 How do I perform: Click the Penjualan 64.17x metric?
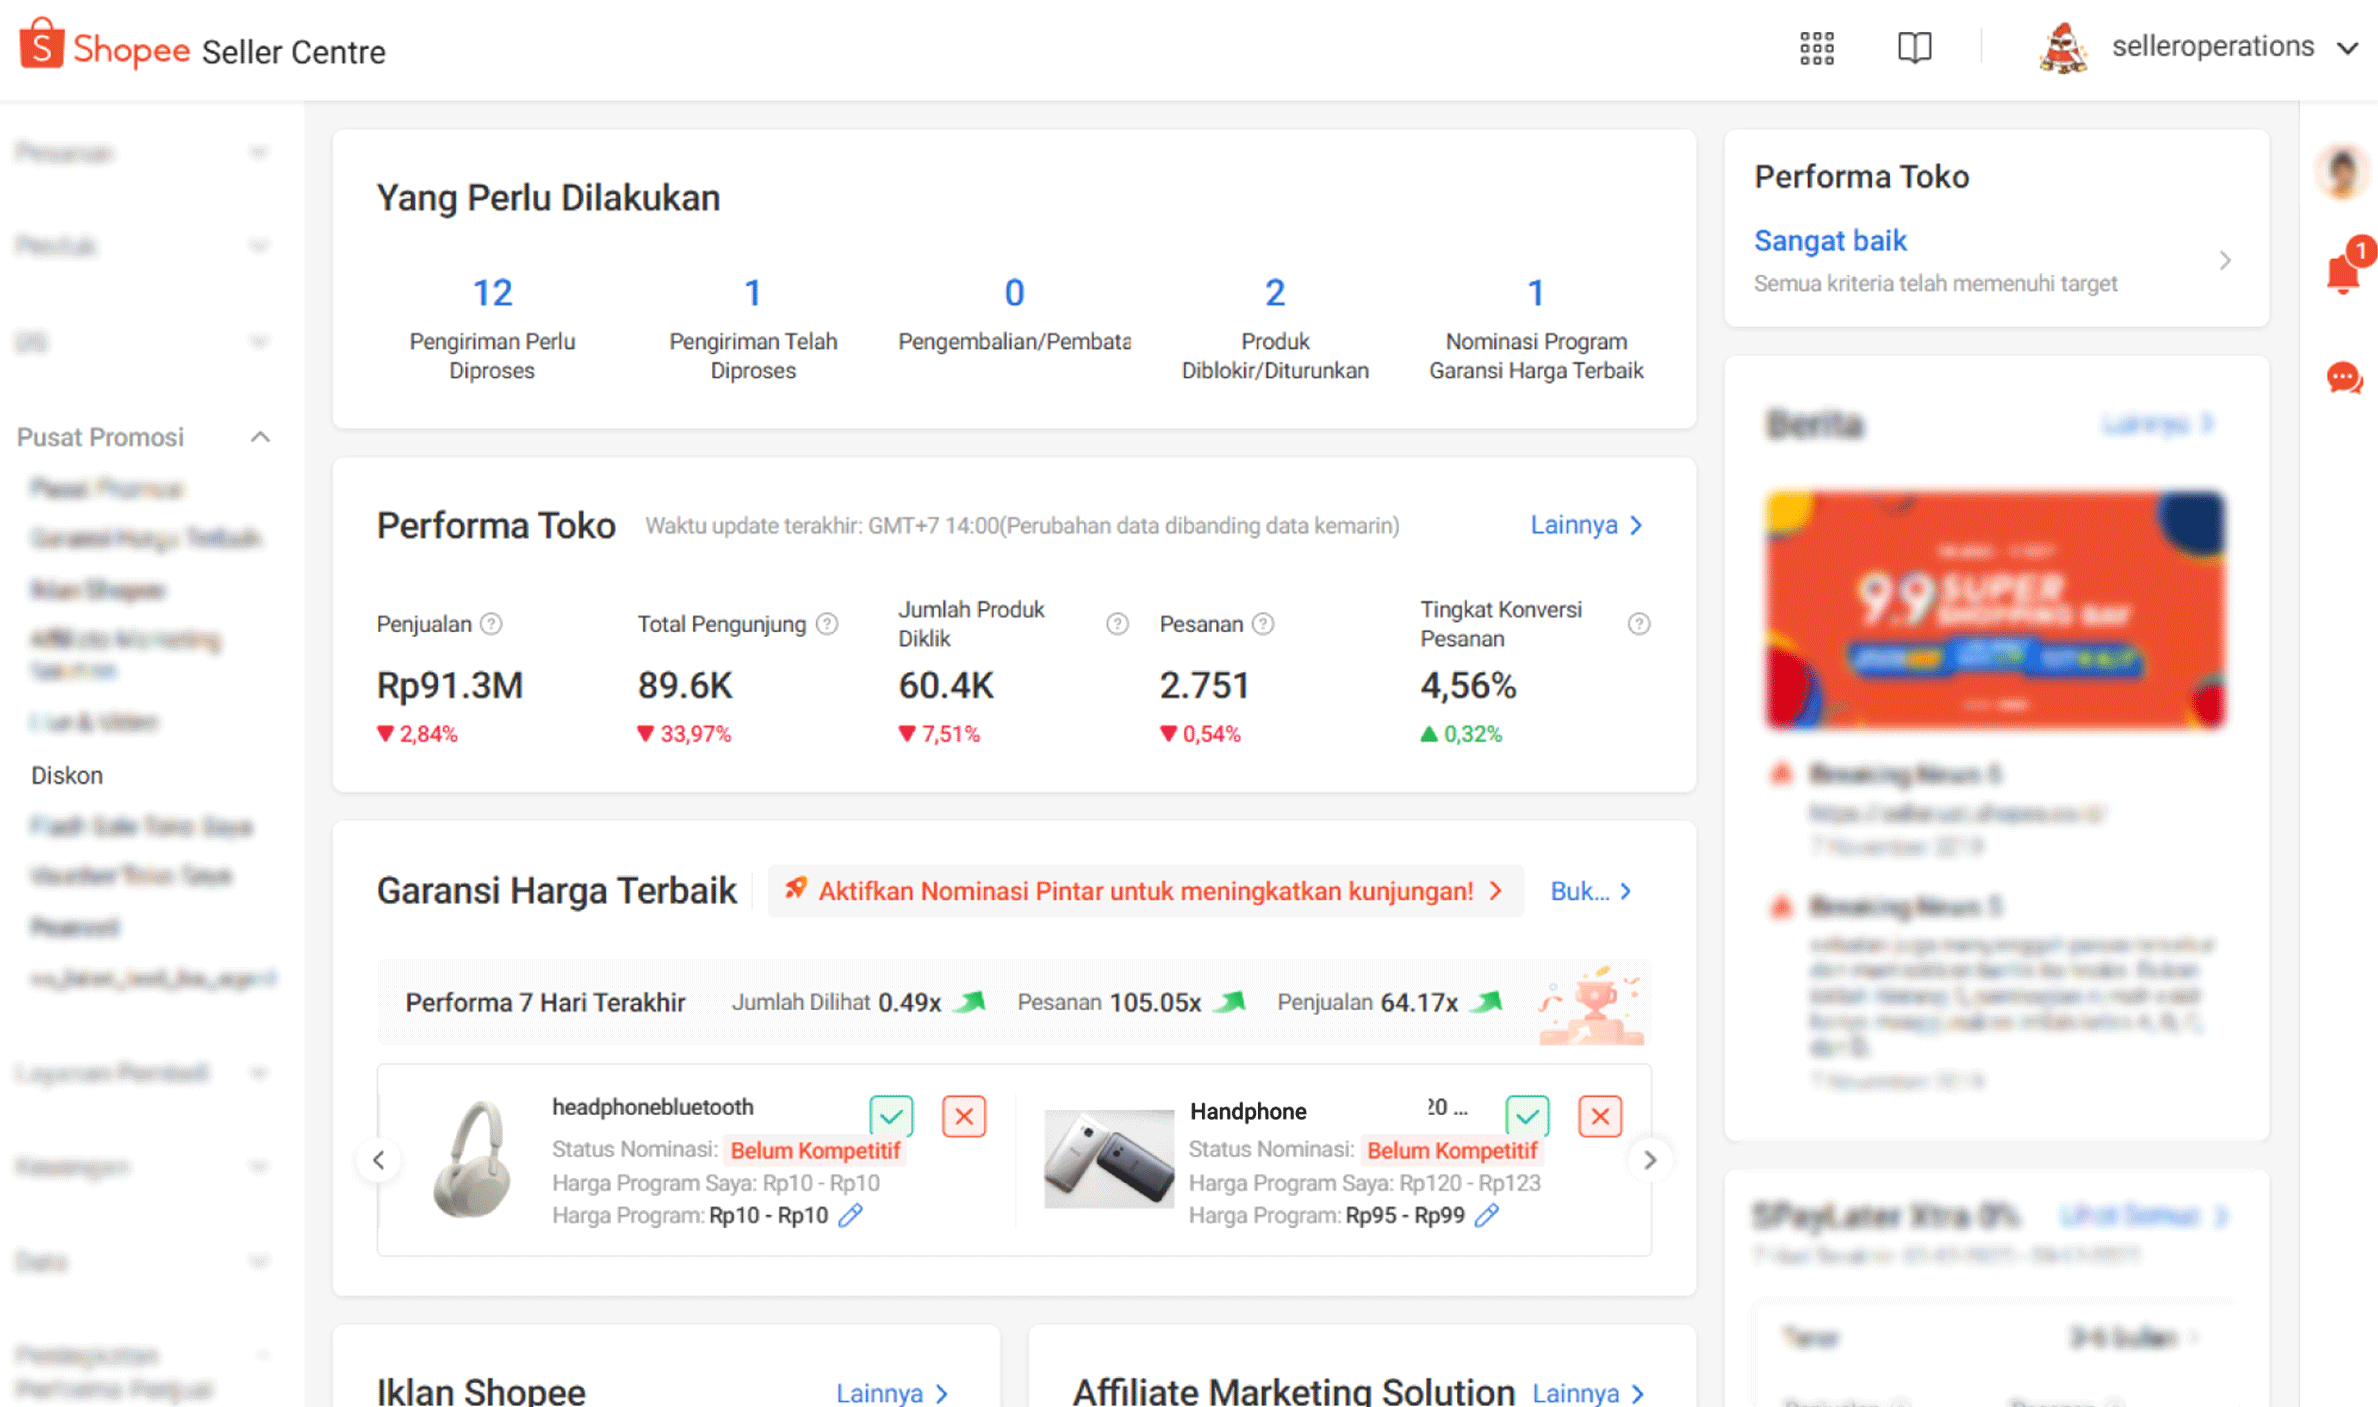pos(1390,1003)
